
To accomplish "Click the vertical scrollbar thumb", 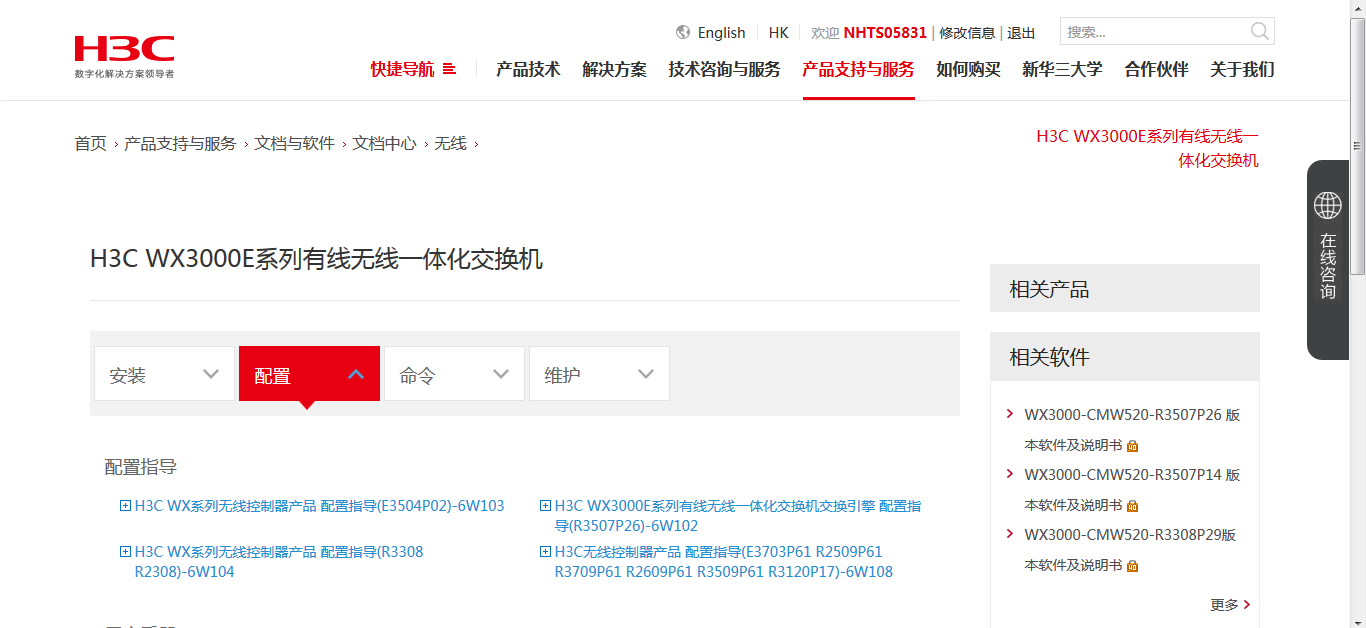I will coord(1357,146).
